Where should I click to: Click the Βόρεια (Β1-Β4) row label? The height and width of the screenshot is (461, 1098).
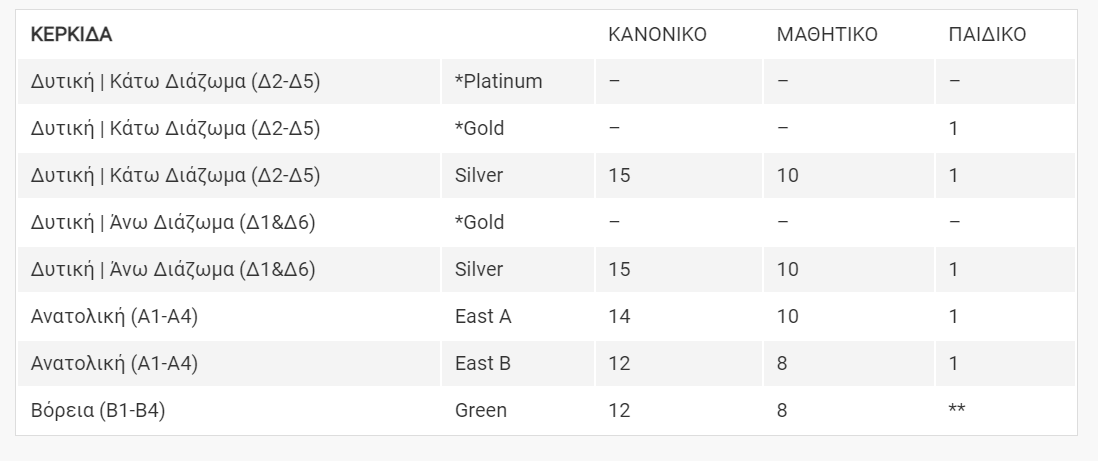98,410
